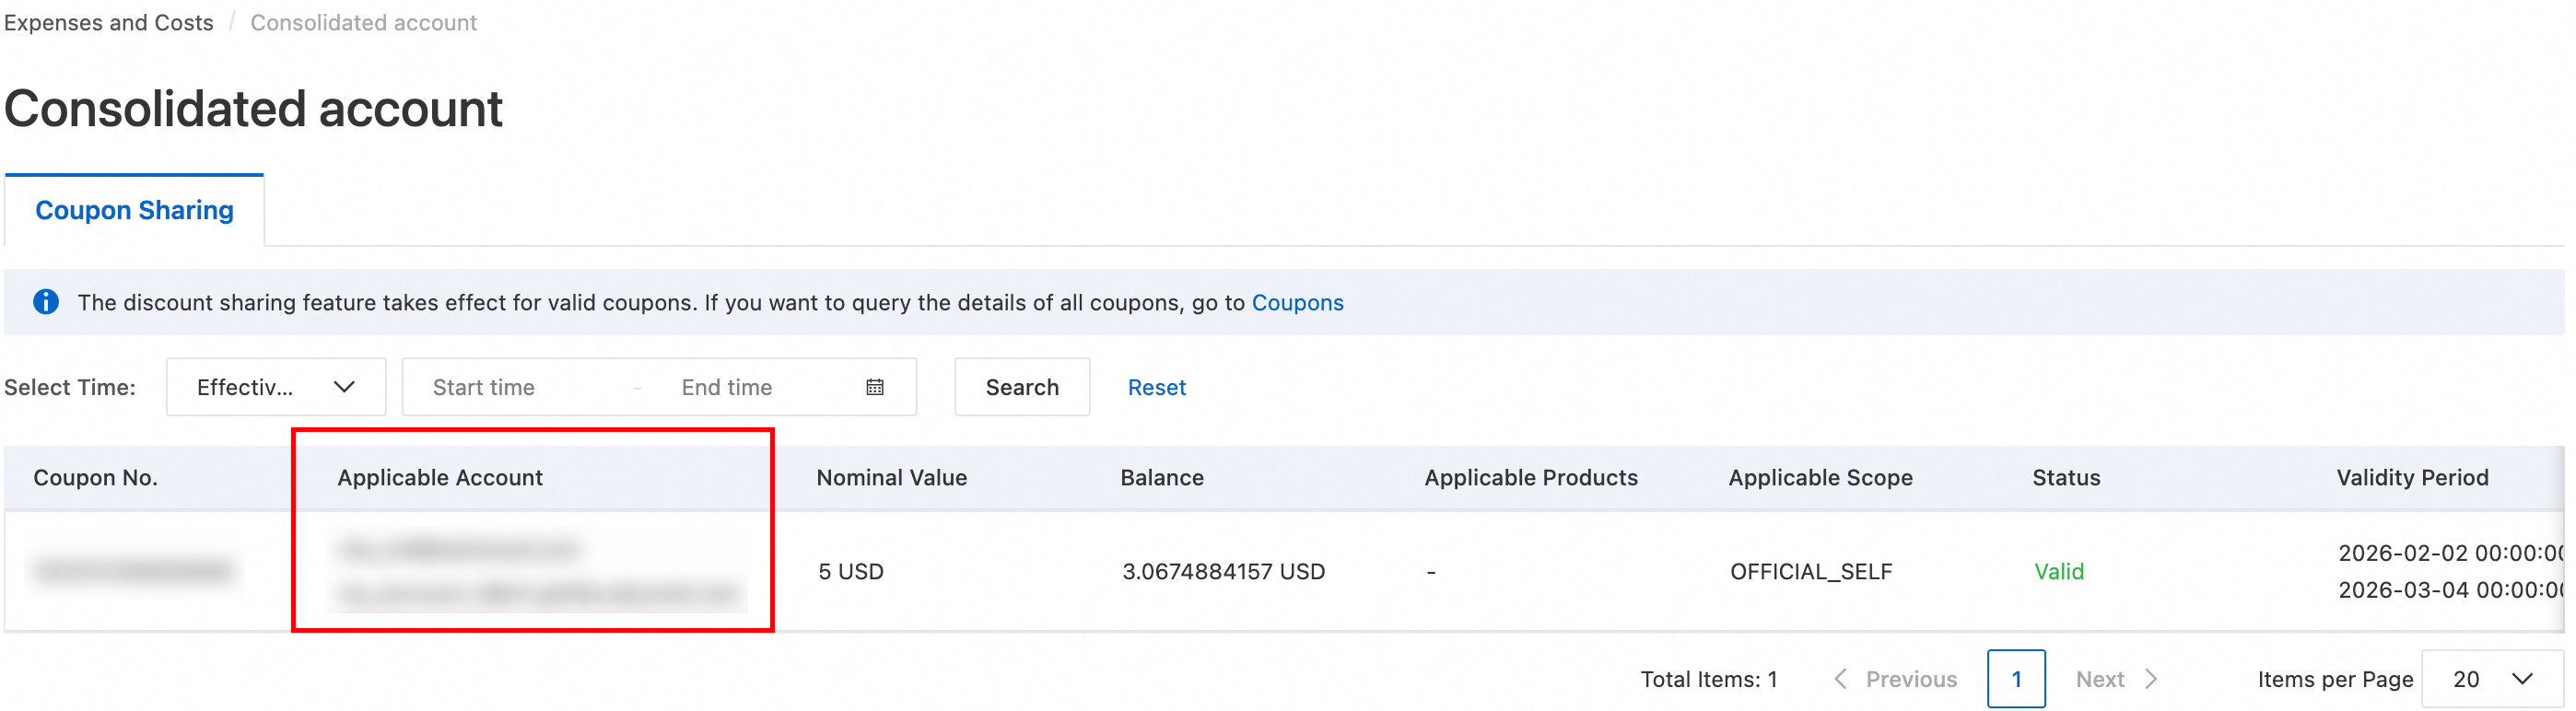Click the calendar icon in date range

point(875,387)
